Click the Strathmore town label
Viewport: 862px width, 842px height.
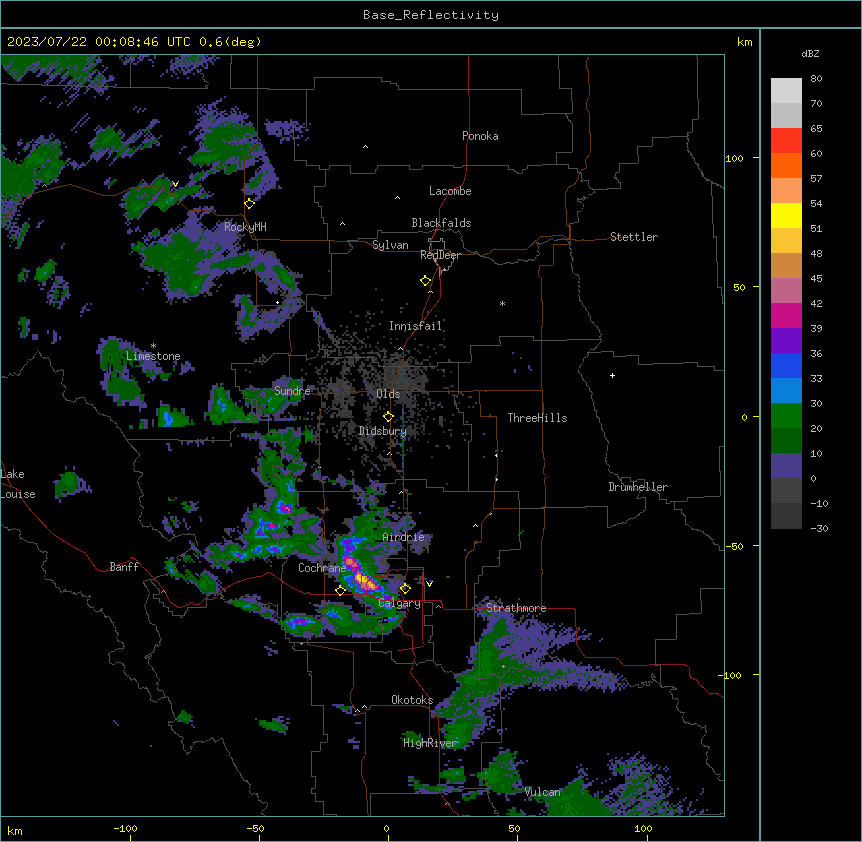coord(516,608)
